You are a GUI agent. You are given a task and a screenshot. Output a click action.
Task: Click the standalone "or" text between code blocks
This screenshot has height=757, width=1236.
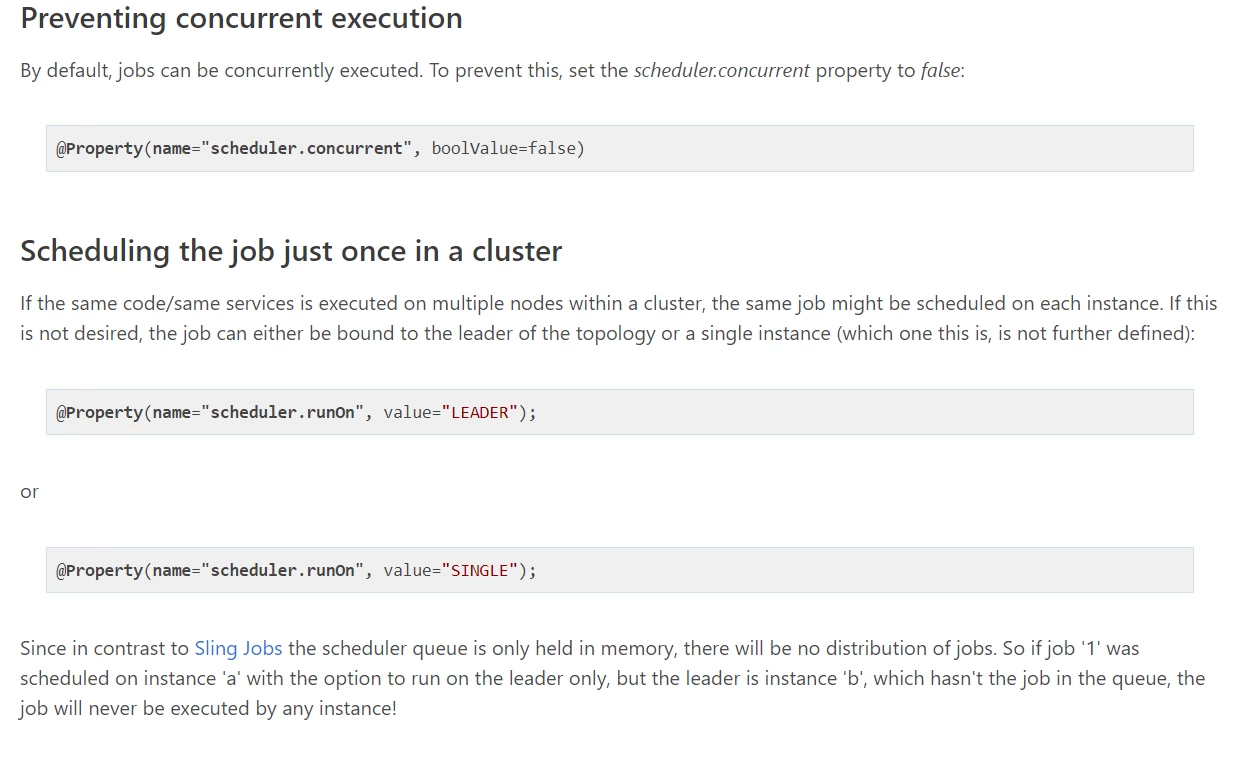29,491
